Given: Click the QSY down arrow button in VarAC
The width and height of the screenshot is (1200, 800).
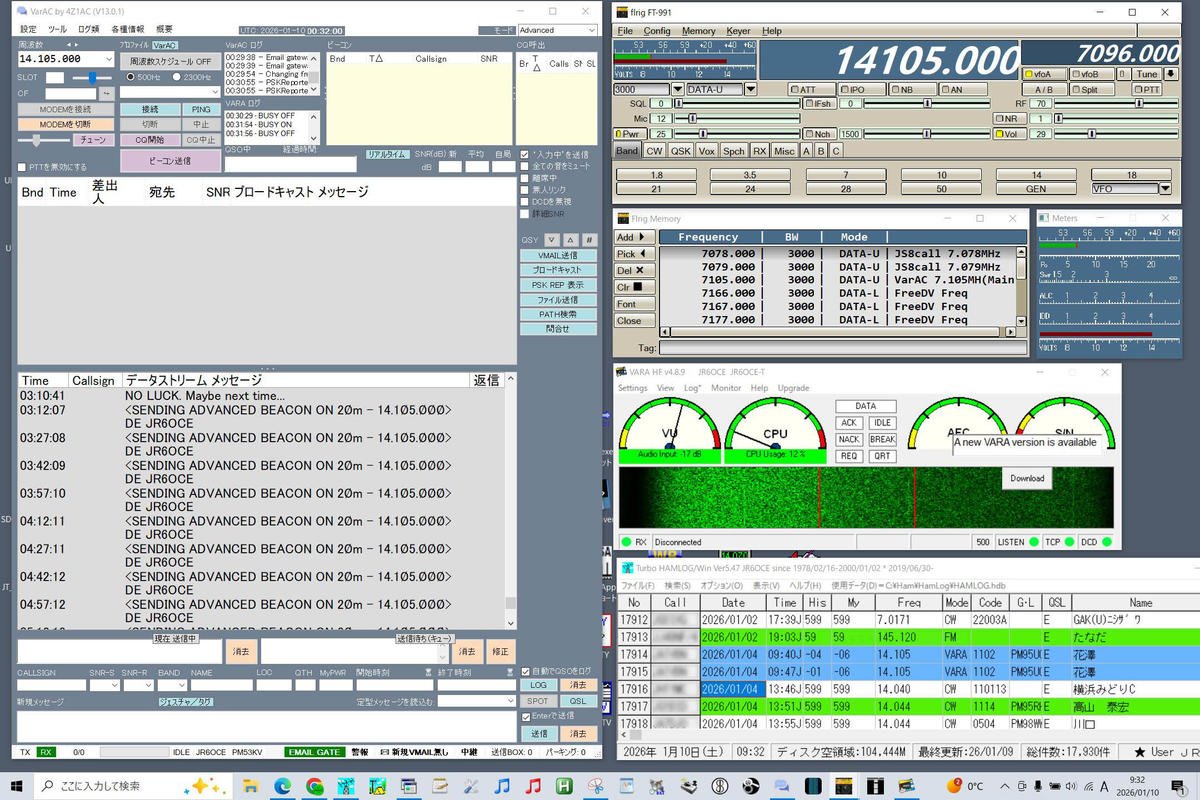Looking at the screenshot, I should [x=552, y=240].
